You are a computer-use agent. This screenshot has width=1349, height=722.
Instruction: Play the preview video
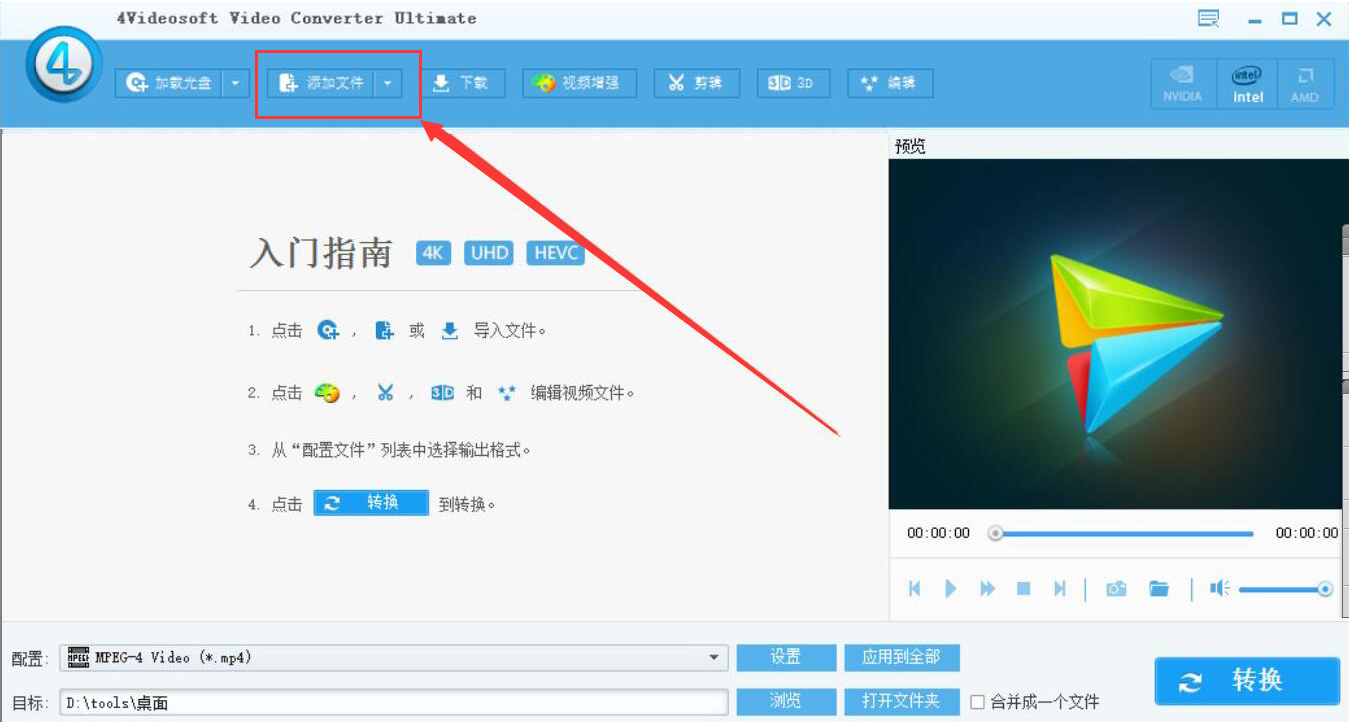coord(951,589)
